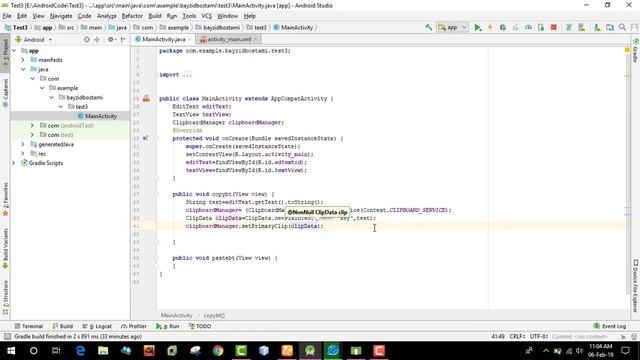Click Attach debugger to Android process icon
This screenshot has height=360, width=640.
coord(541,27)
